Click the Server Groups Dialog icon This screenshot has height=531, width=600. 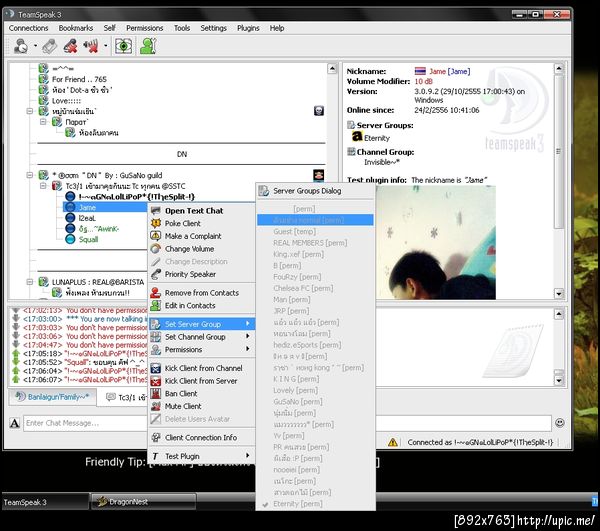pos(263,191)
